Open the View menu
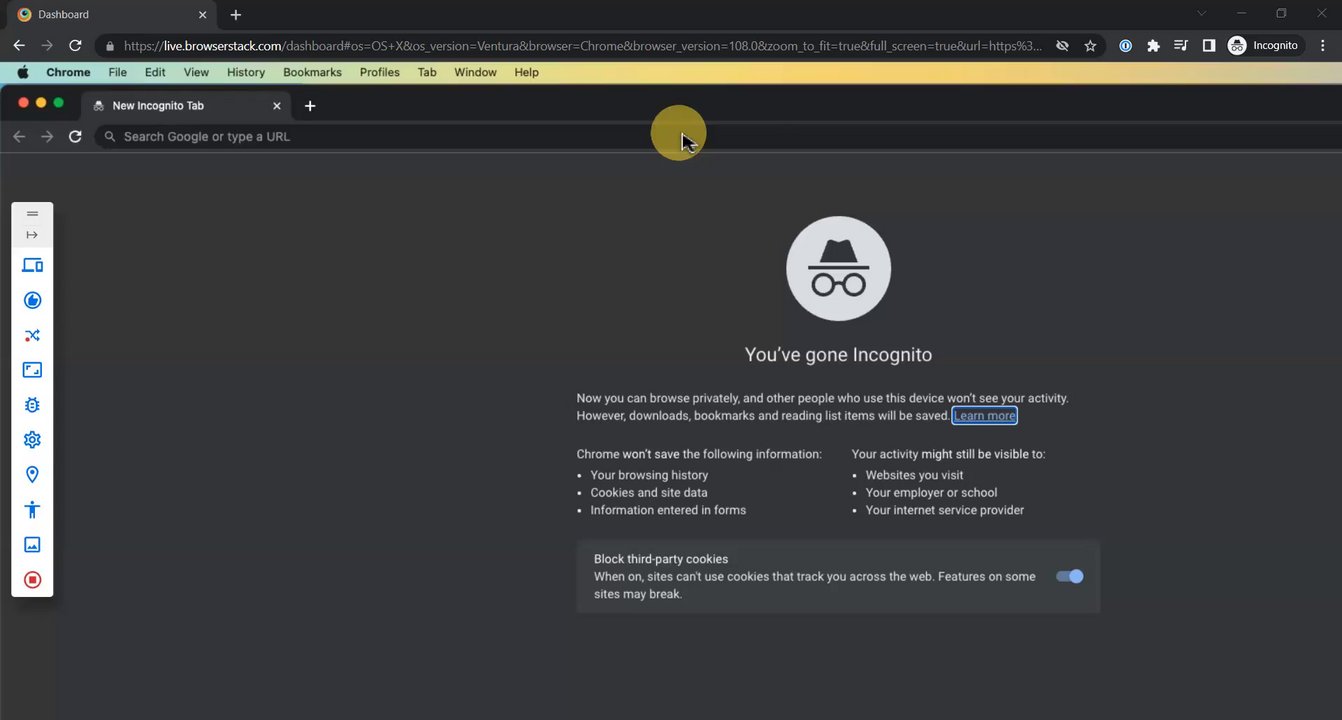 [x=196, y=72]
